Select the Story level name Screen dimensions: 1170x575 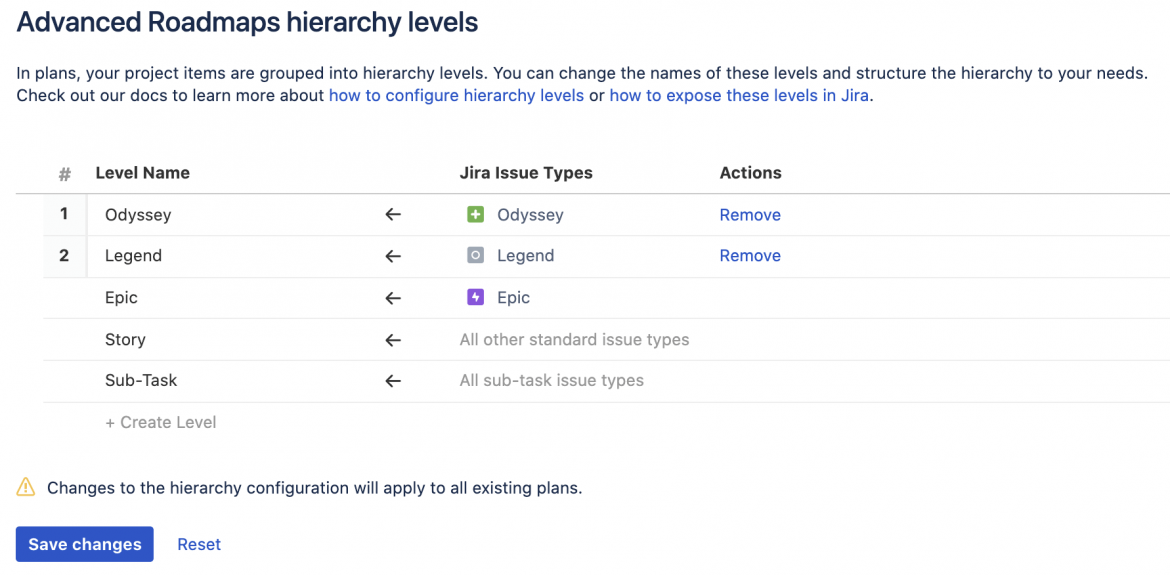125,340
